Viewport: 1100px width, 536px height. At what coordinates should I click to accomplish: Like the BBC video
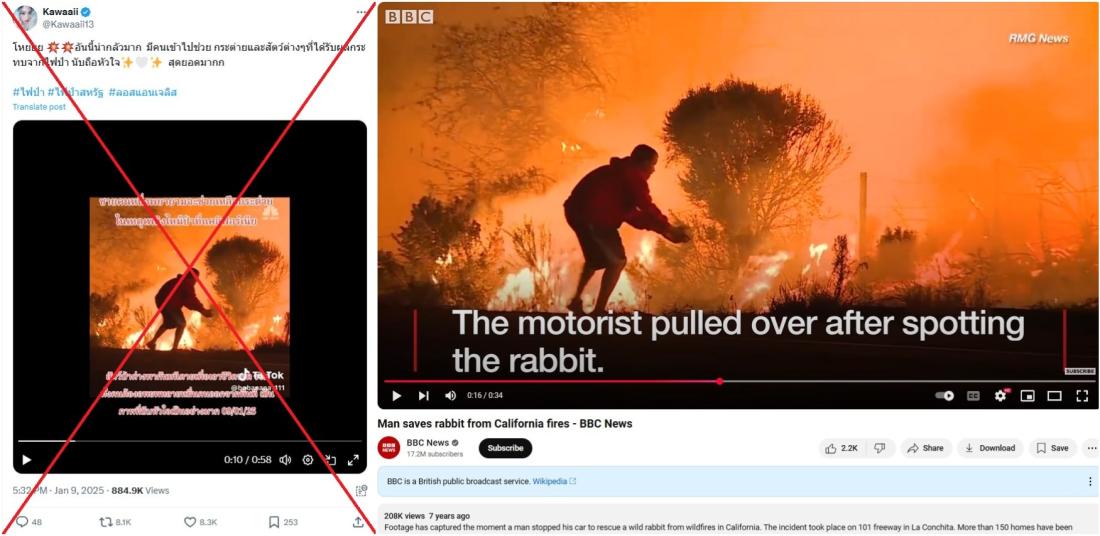pos(842,448)
